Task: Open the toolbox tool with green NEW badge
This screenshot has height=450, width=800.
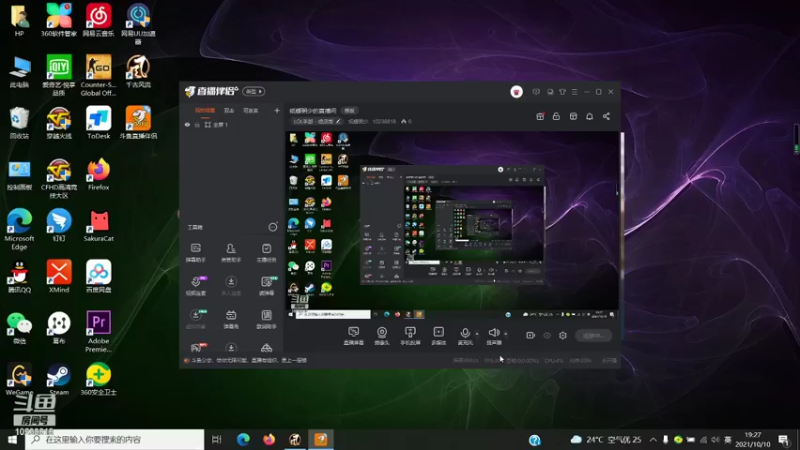Action: pos(266,286)
